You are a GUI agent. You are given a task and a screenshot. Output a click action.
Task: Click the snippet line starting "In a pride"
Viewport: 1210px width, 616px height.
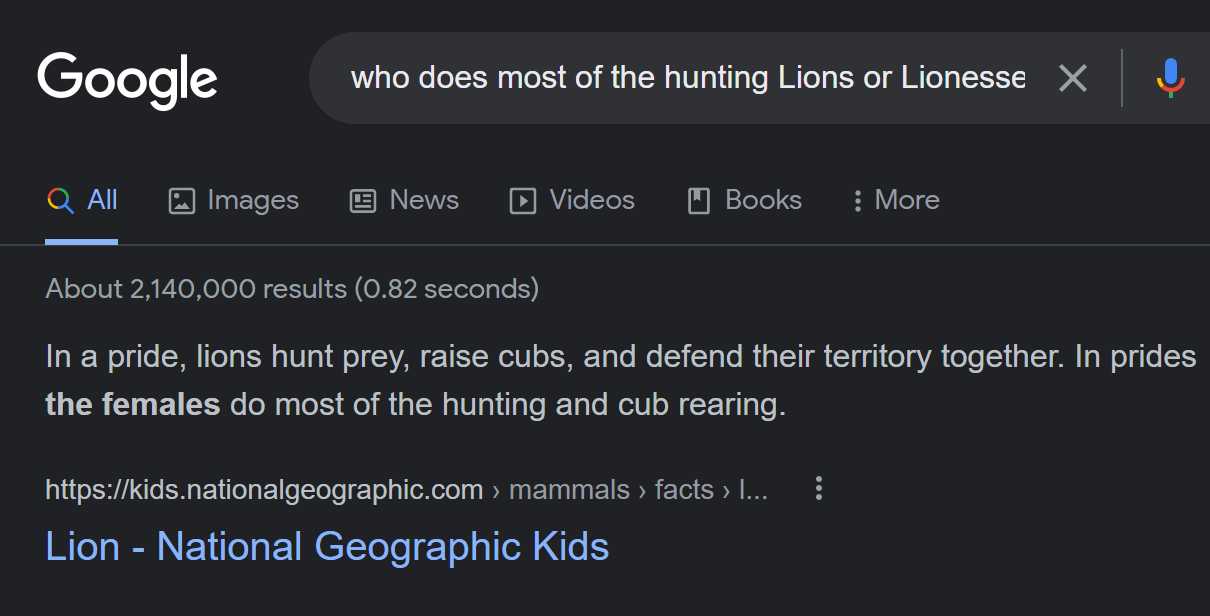pyautogui.click(x=620, y=357)
